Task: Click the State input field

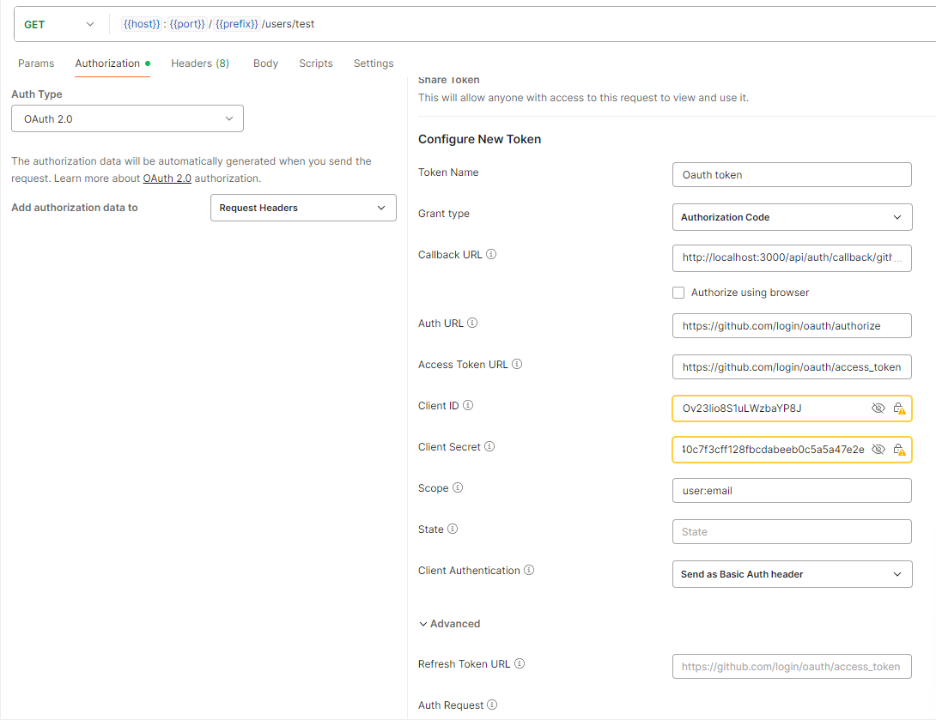Action: [791, 532]
